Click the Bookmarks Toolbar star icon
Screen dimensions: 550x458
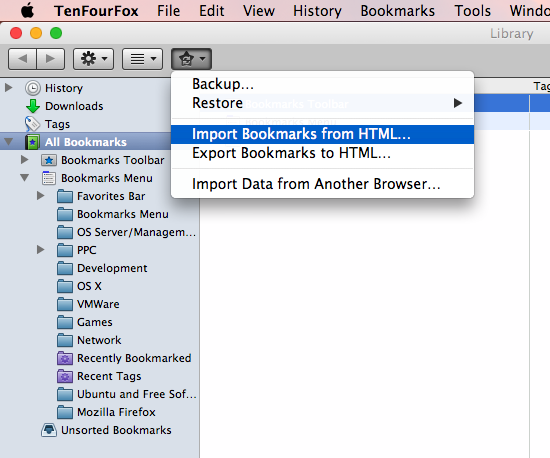pos(49,160)
